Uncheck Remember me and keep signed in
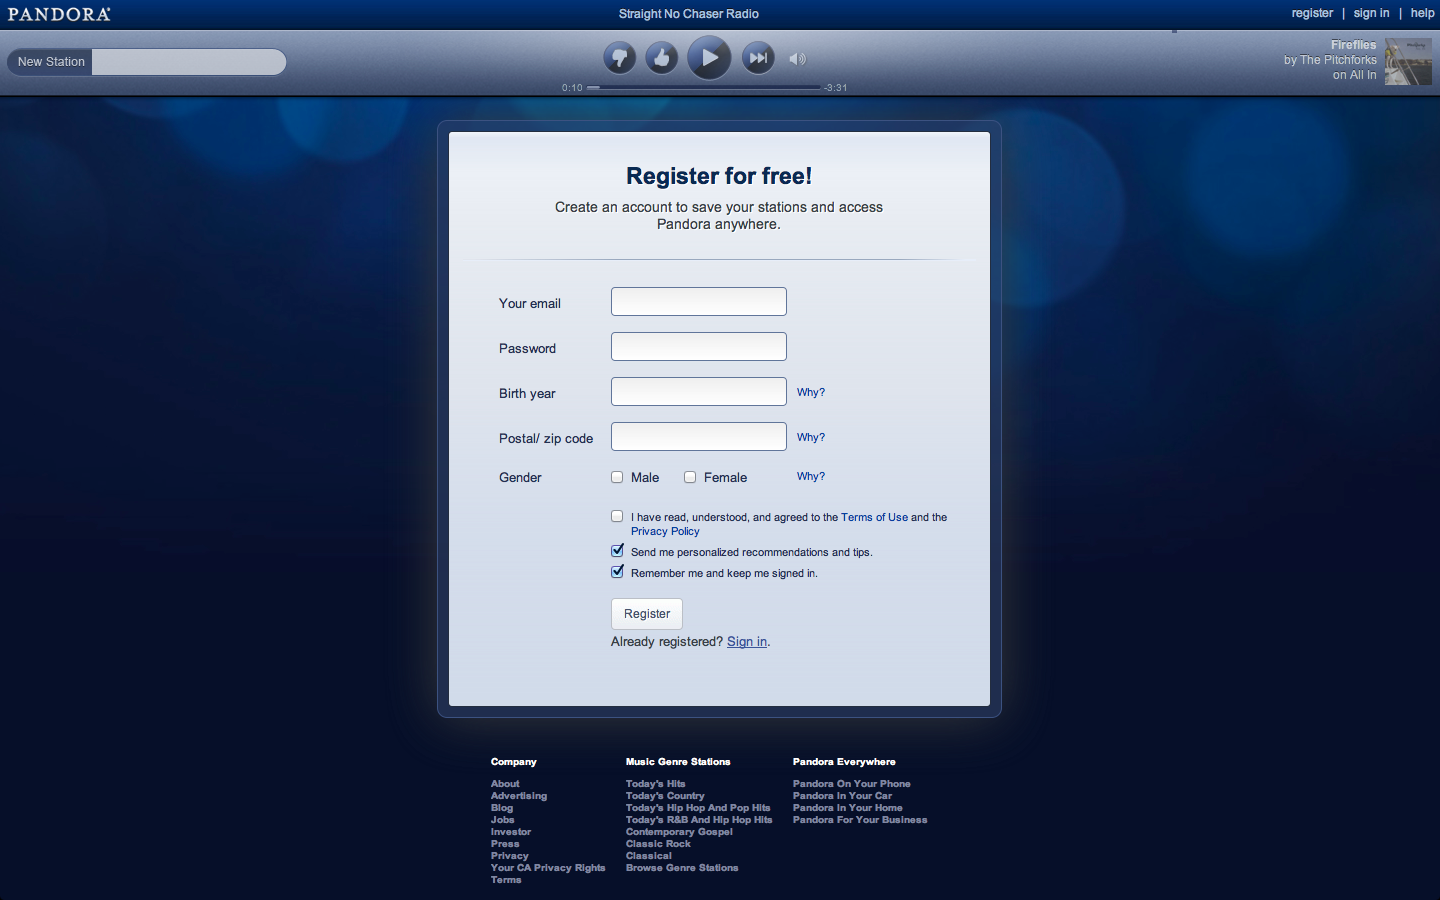1440x900 pixels. click(x=617, y=572)
